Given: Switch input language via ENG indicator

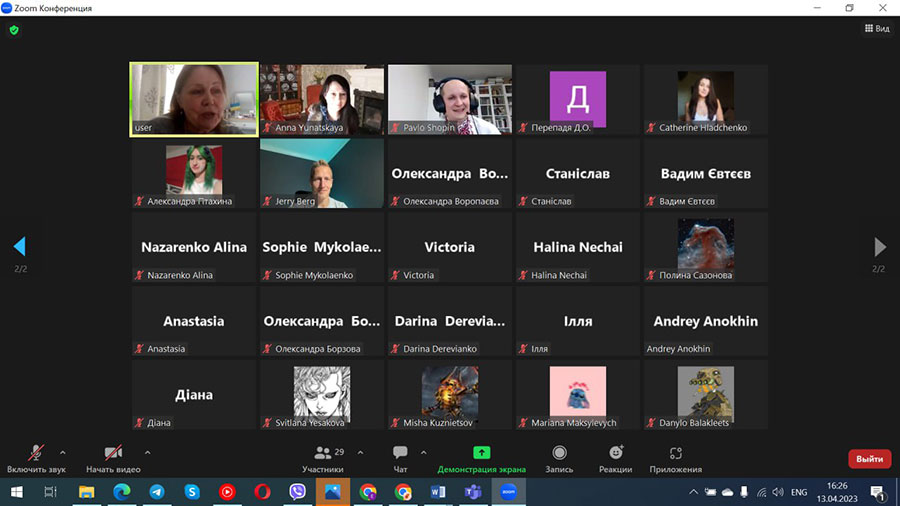Looking at the screenshot, I should (x=799, y=492).
